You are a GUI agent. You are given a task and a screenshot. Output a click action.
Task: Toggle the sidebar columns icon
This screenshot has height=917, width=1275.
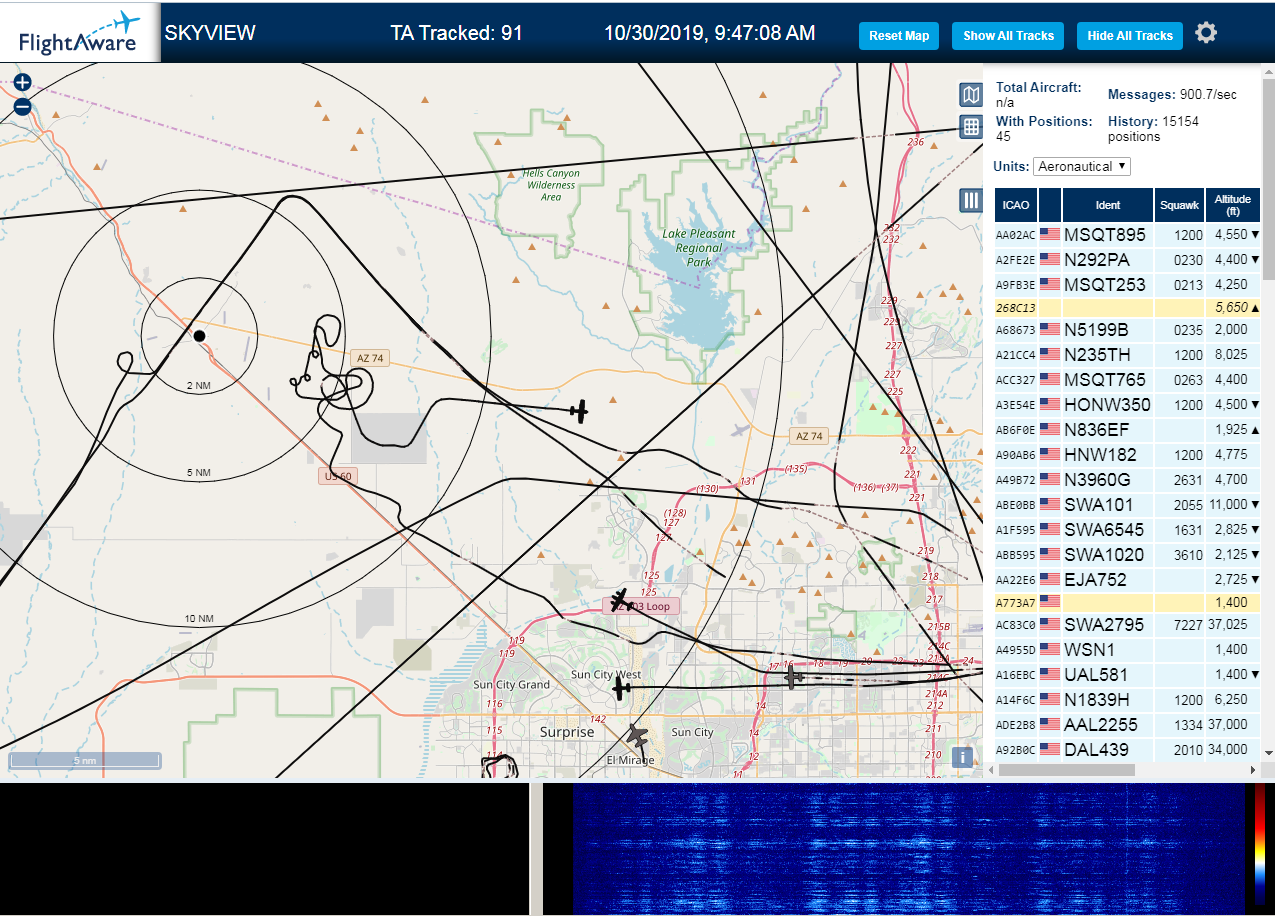coord(970,200)
